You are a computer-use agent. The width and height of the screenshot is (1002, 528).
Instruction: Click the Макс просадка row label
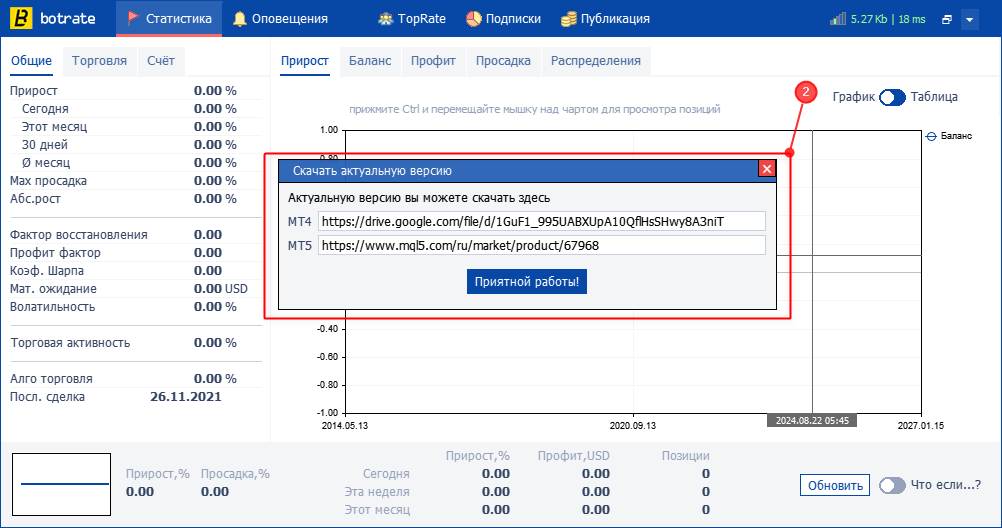pos(48,181)
